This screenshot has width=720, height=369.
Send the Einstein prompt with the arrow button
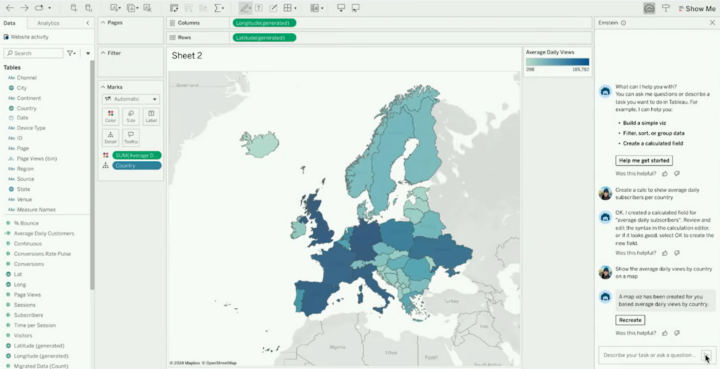[x=706, y=355]
